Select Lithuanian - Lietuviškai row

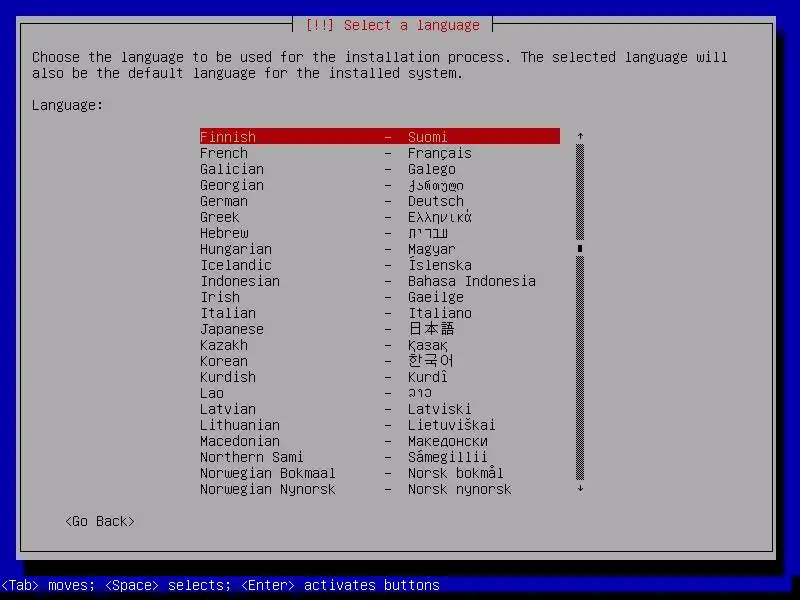tap(380, 424)
